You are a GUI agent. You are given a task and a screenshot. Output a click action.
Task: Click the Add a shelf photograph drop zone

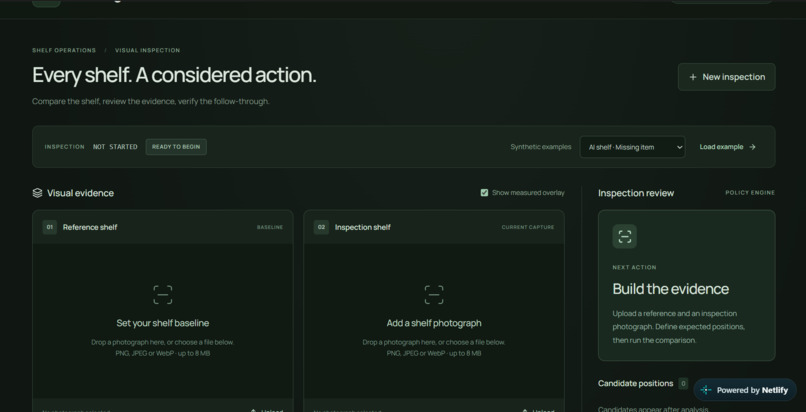click(x=434, y=321)
